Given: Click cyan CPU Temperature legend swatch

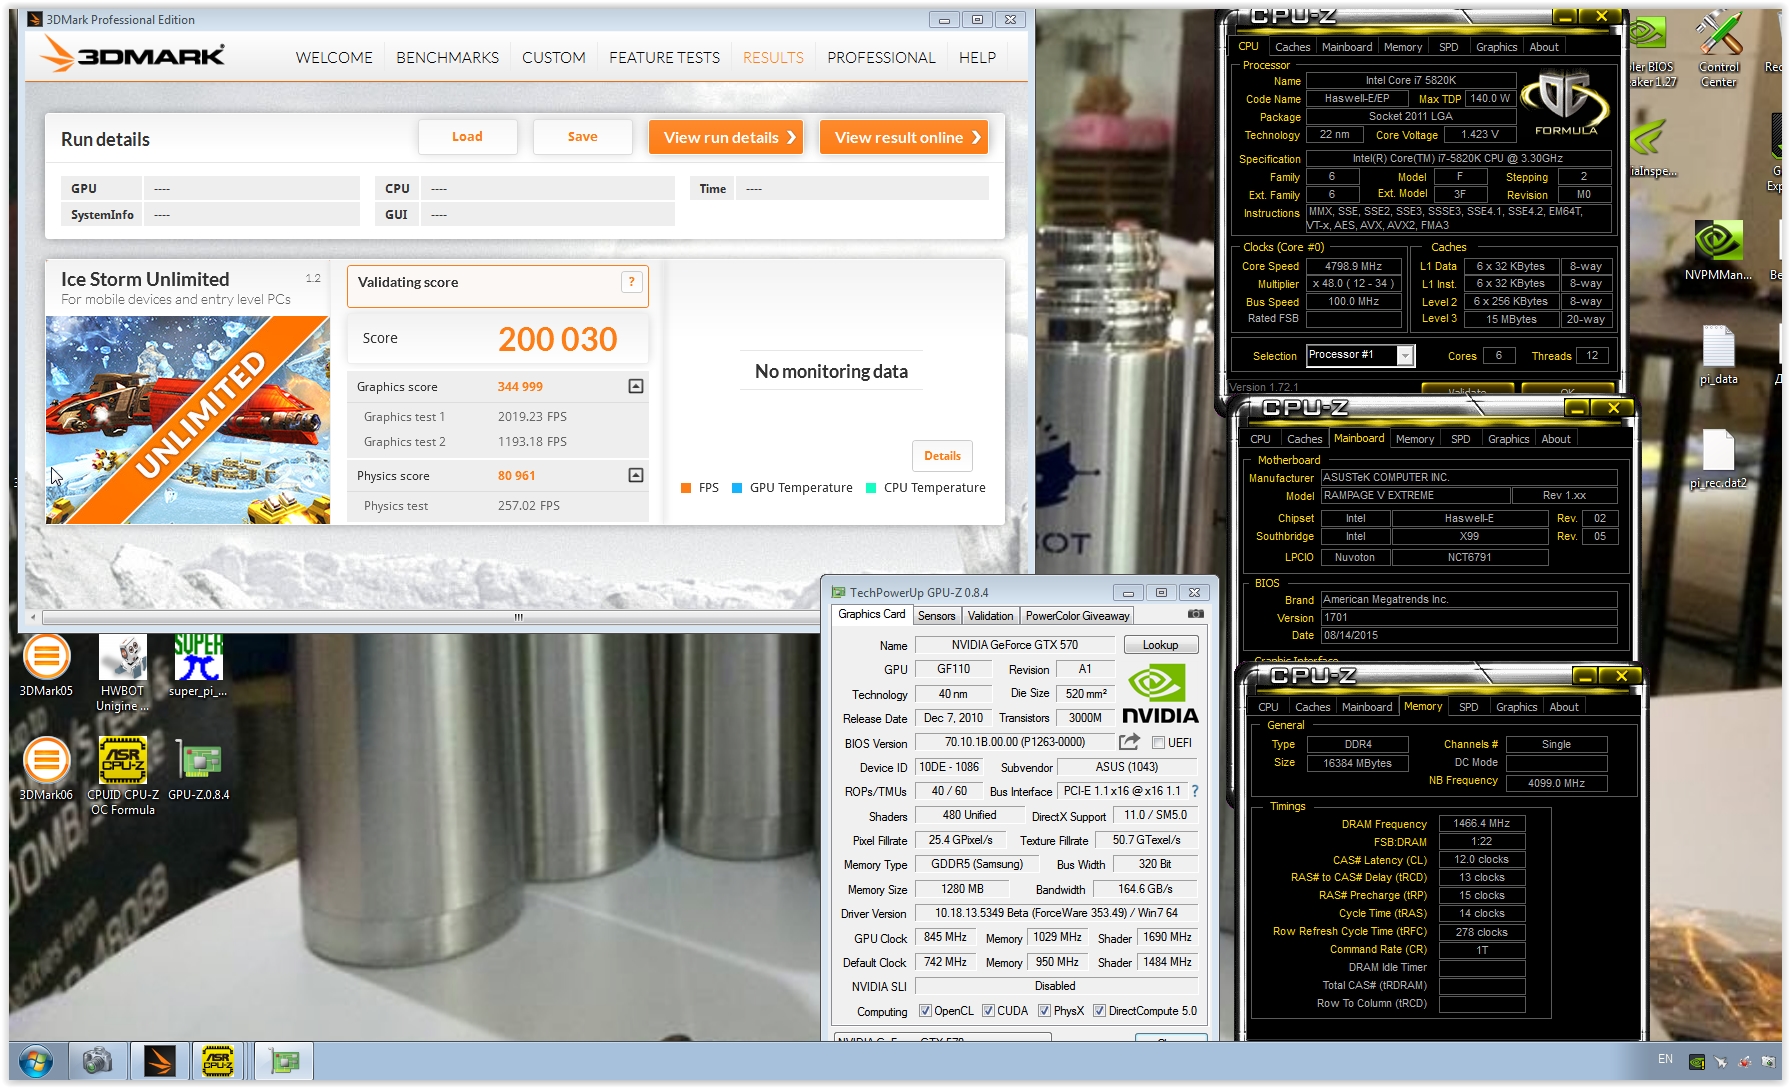Looking at the screenshot, I should pyautogui.click(x=871, y=488).
